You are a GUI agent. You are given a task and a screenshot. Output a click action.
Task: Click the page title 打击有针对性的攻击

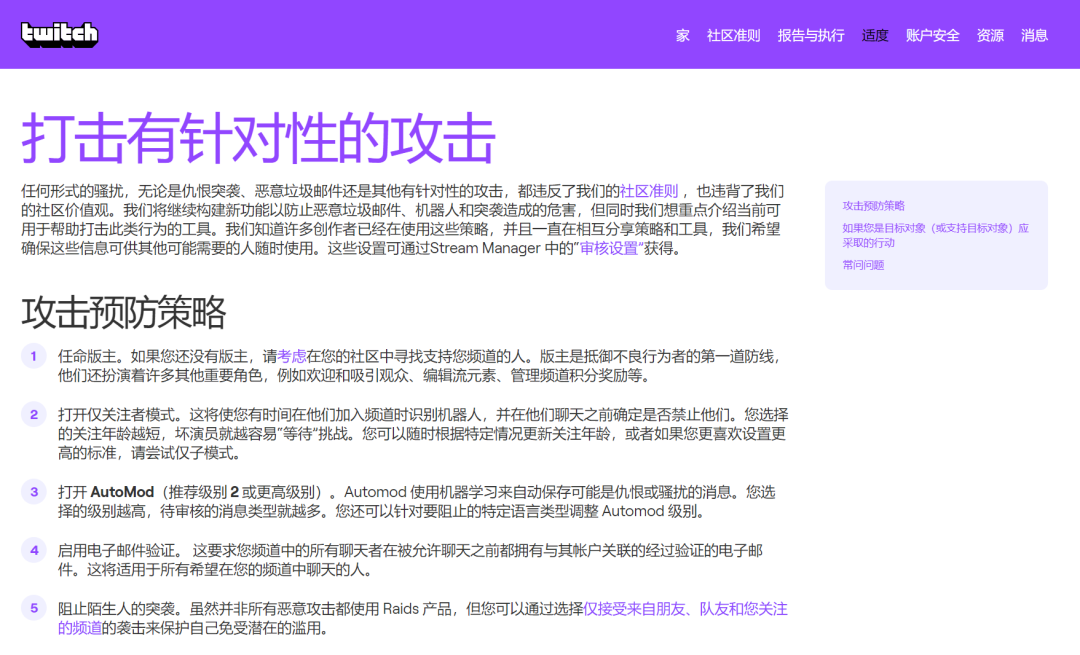point(258,138)
